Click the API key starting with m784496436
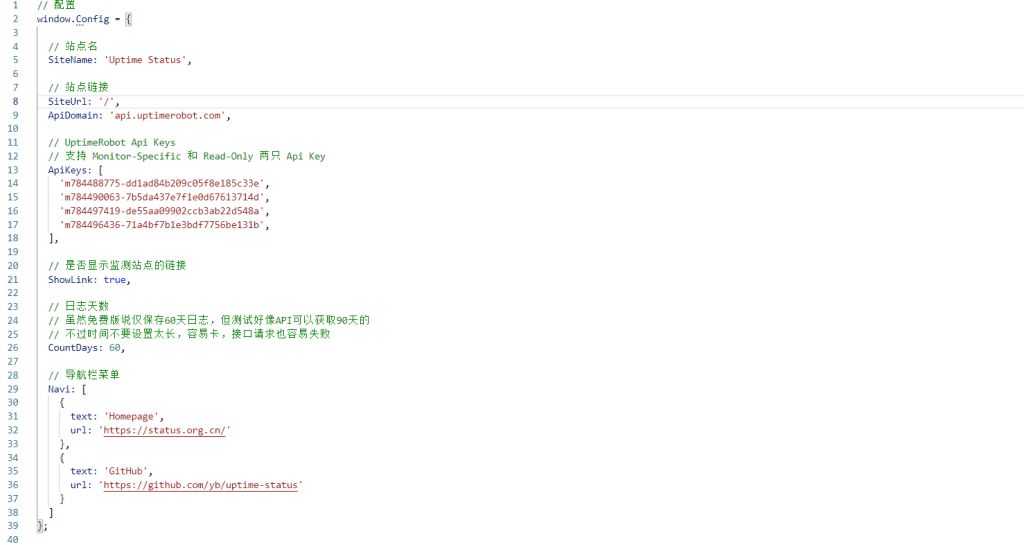 [162, 225]
